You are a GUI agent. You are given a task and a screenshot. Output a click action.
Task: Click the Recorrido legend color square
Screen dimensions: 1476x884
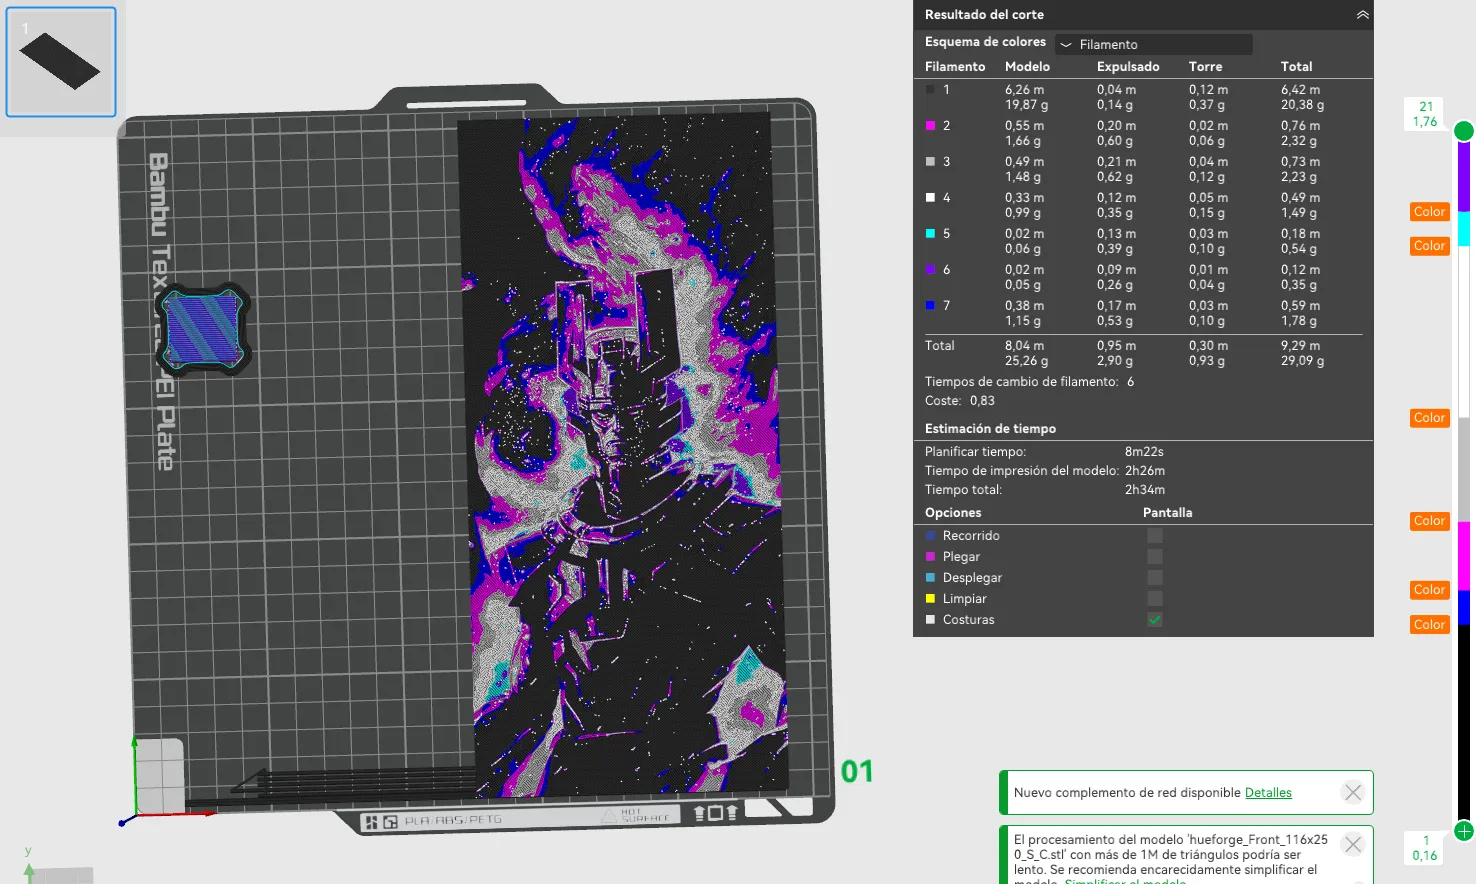pyautogui.click(x=930, y=536)
